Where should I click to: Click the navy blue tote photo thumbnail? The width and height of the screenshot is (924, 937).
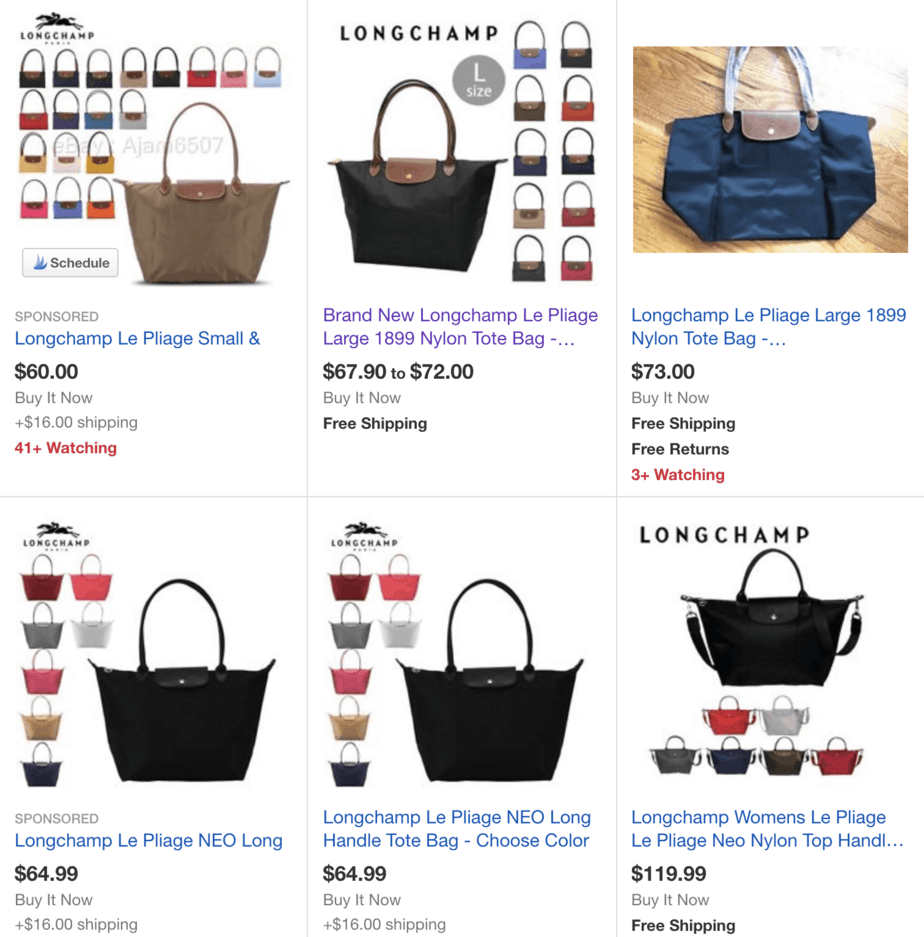(770, 149)
